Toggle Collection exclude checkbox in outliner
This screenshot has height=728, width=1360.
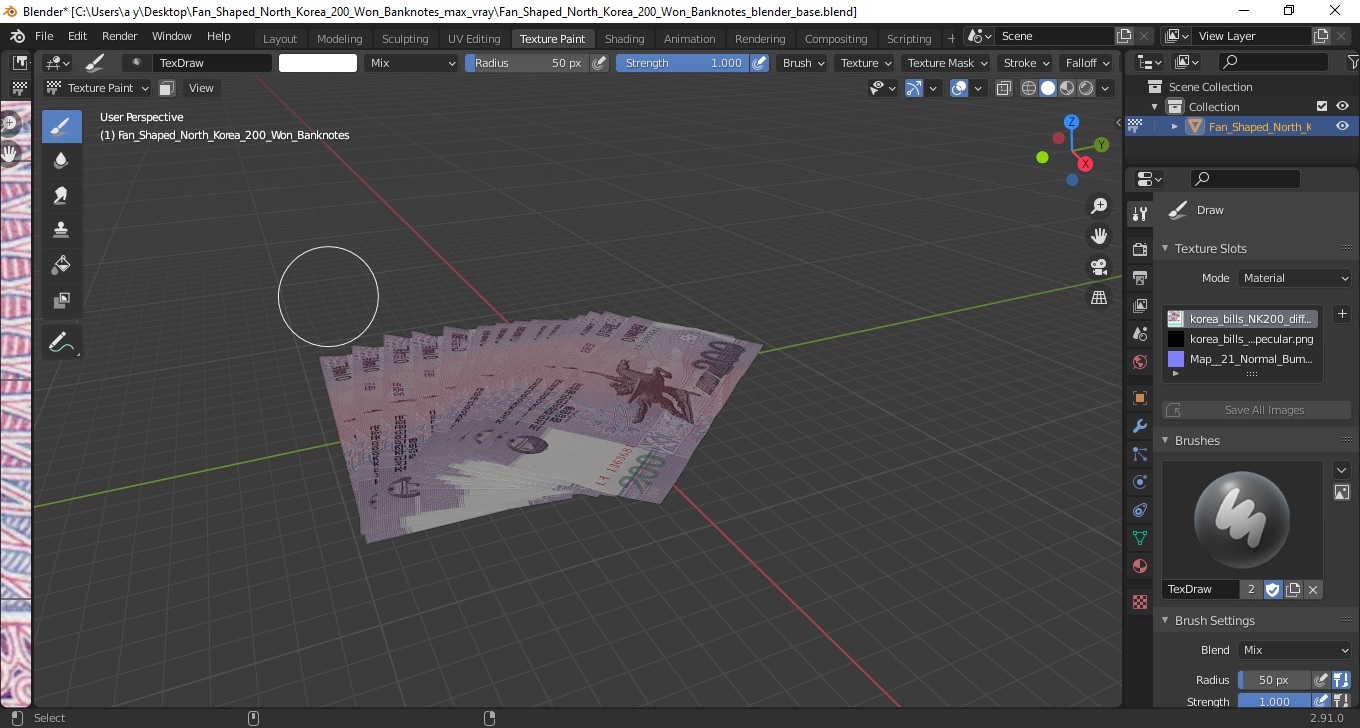click(1322, 106)
